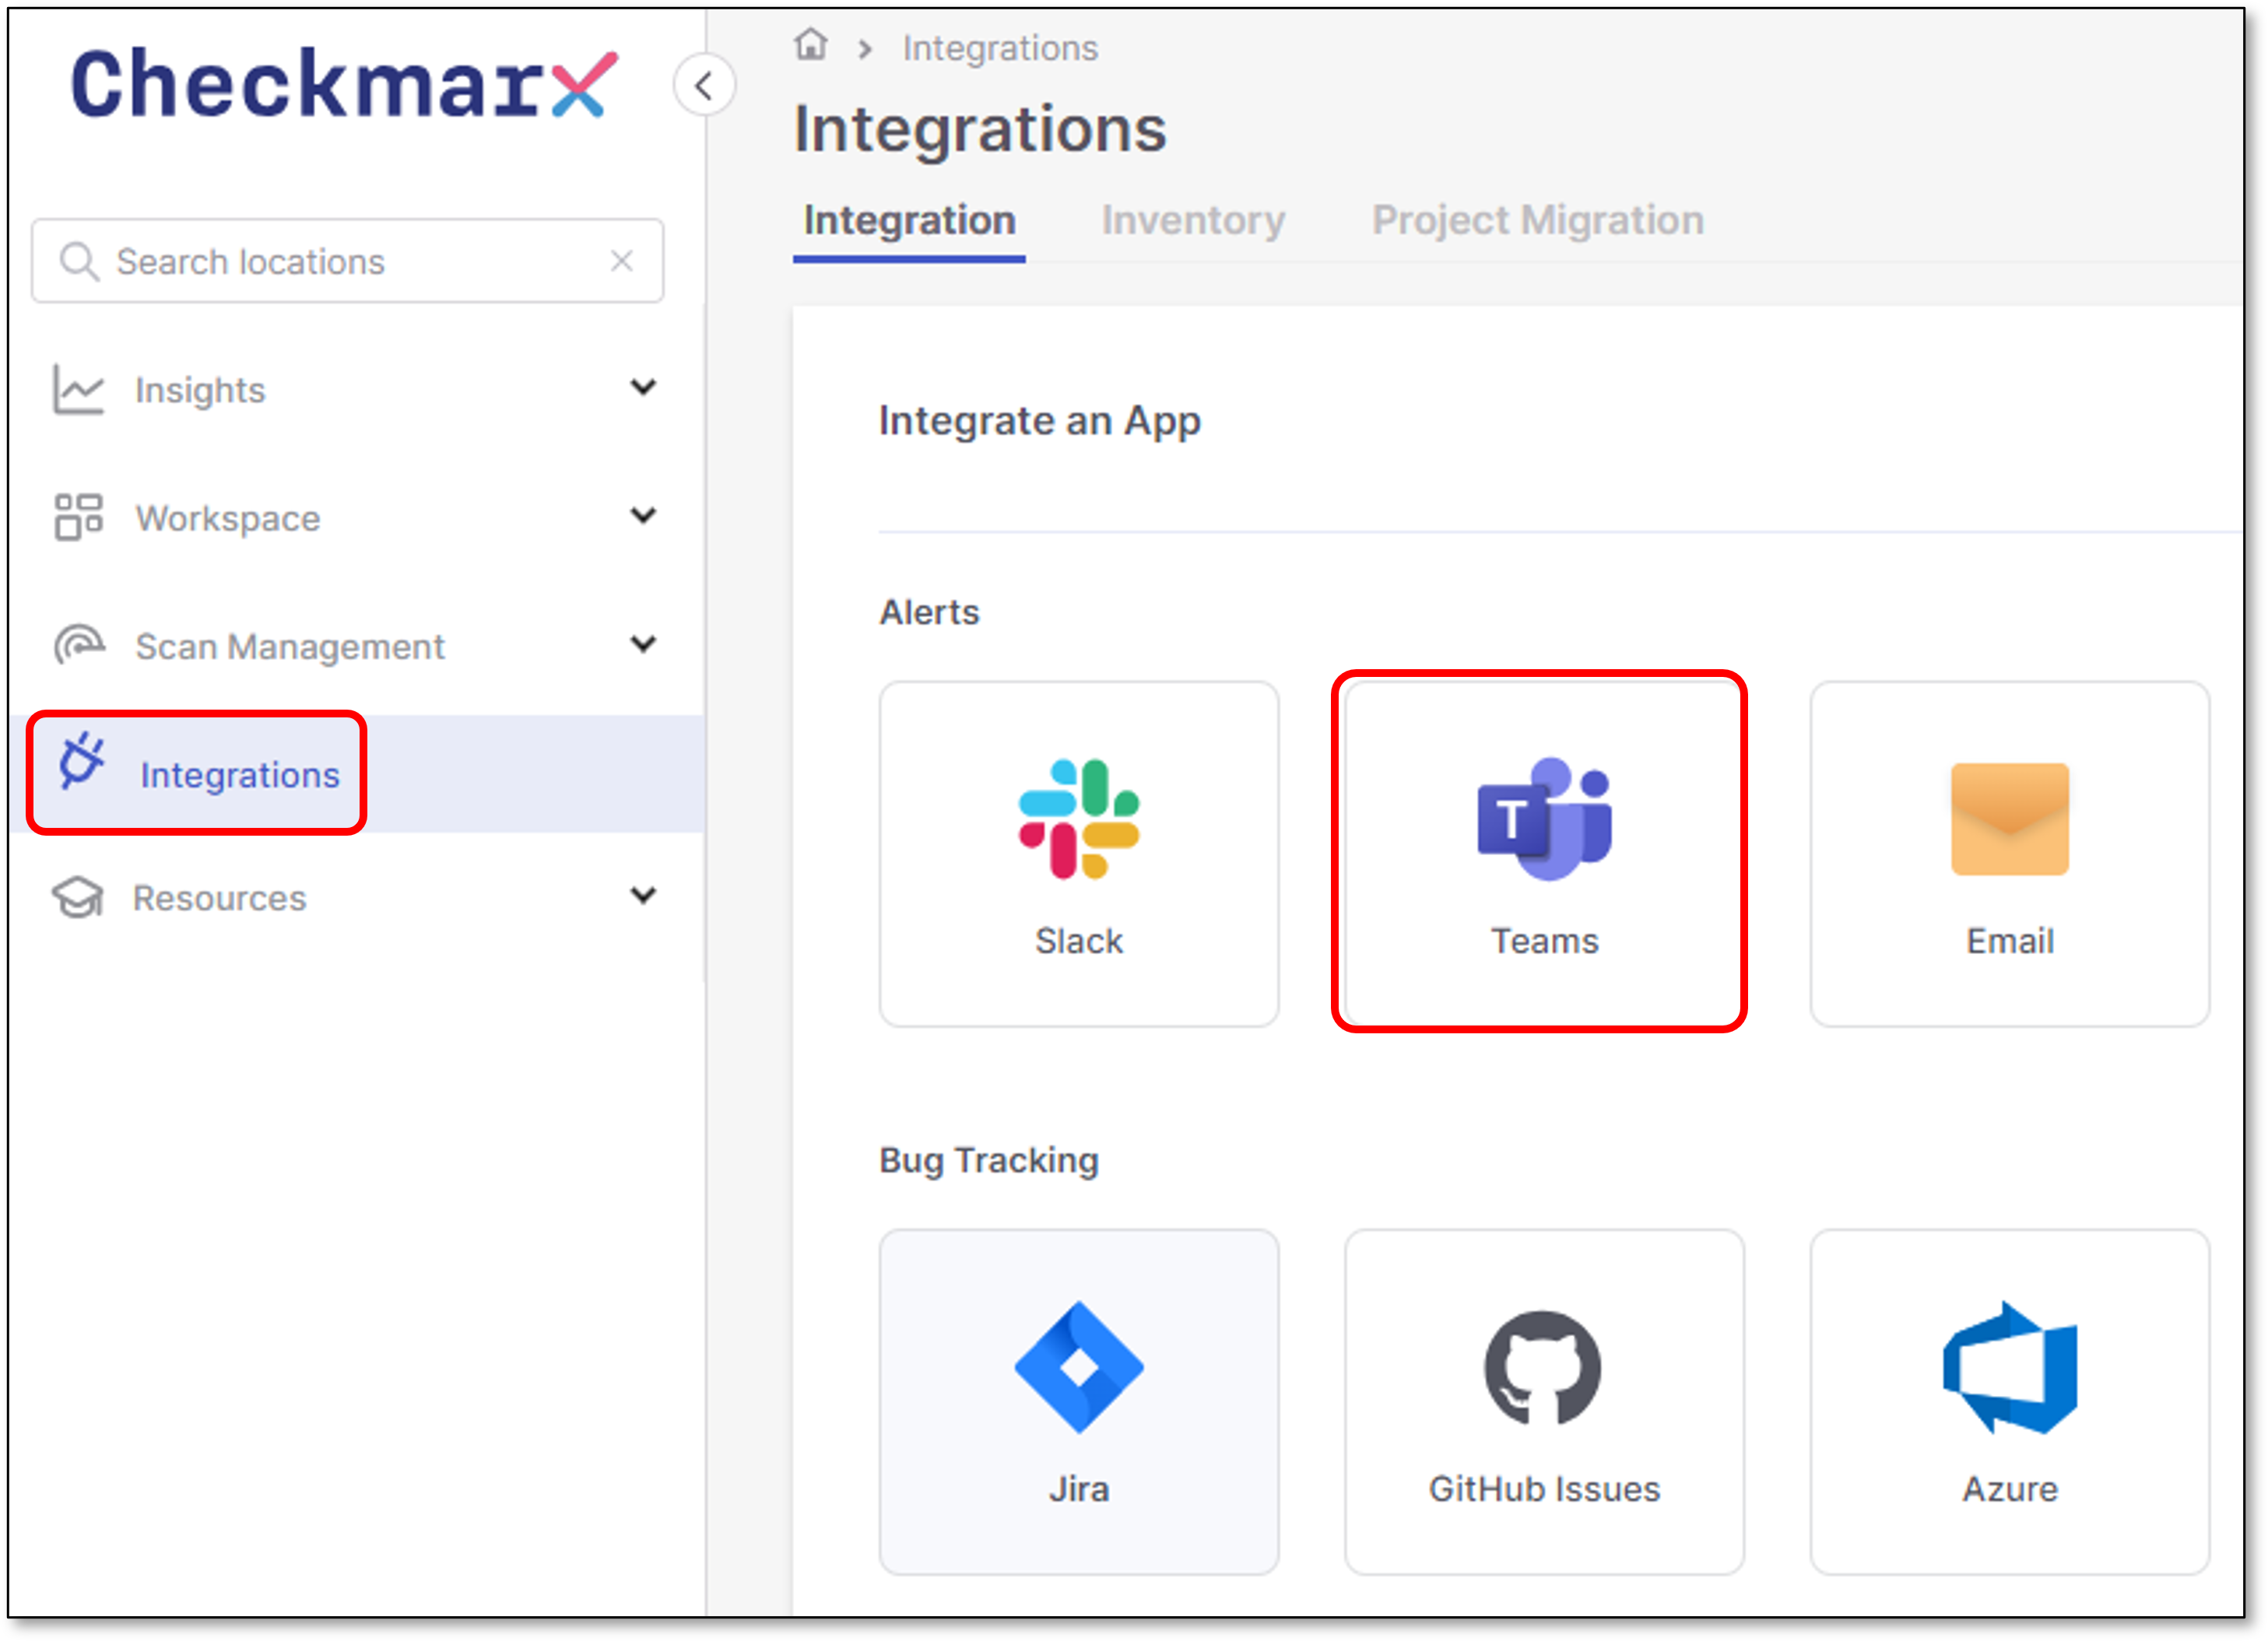Screen dimensions: 2268x1641
Task: Click the Jira card label
Action: point(1079,1489)
